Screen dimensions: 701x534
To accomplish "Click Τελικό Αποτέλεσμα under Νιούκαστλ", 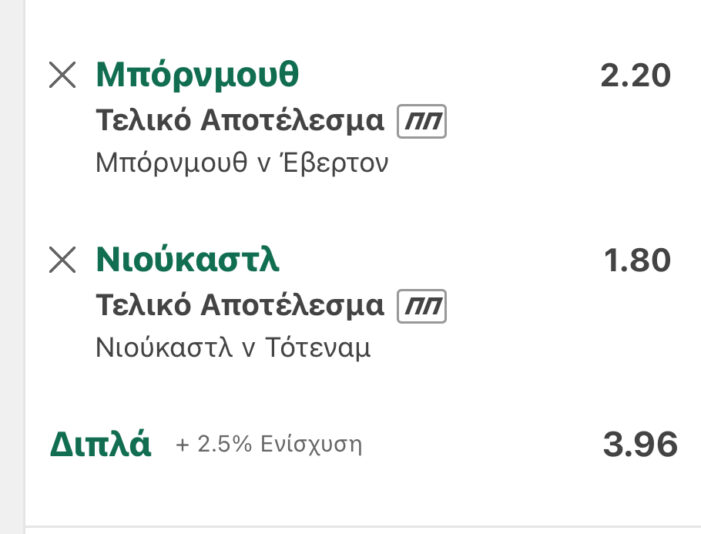I will pos(240,306).
